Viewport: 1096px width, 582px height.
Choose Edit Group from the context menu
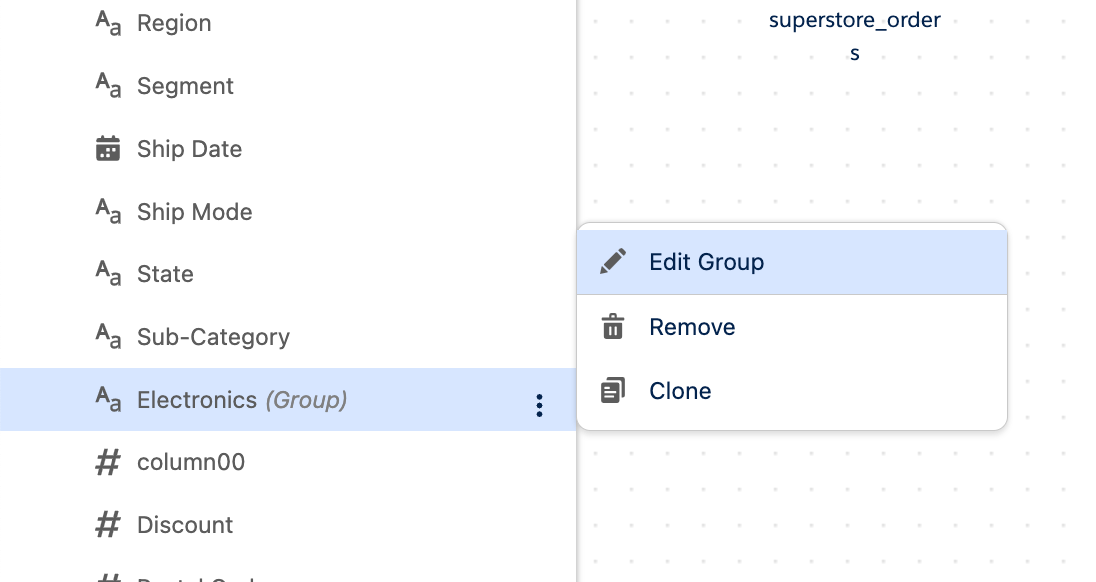coord(706,262)
